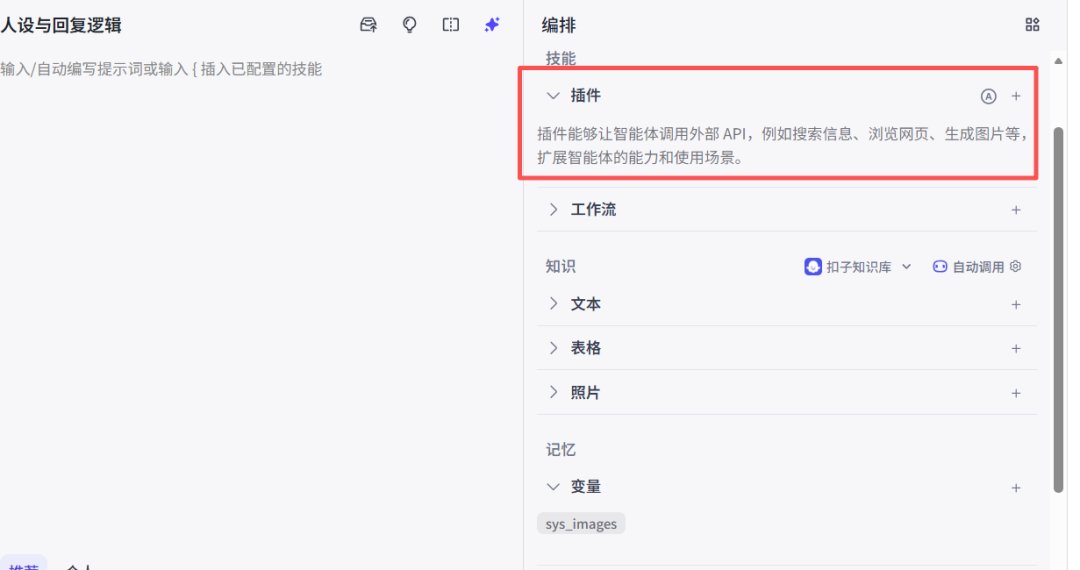Click the 技能 section label
Viewport: 1080px width, 570px height.
[x=561, y=59]
